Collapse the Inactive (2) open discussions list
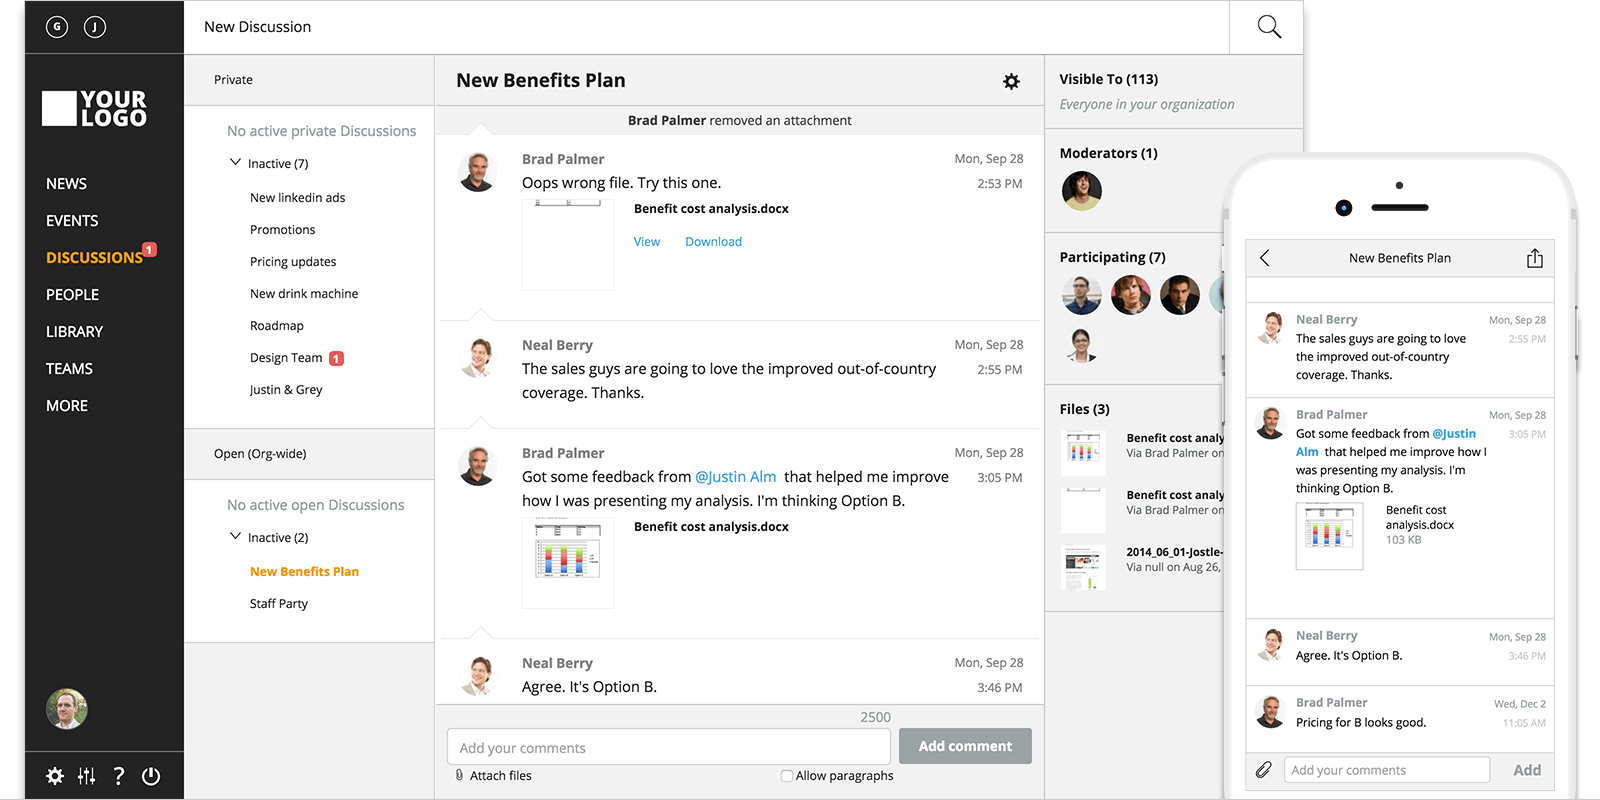This screenshot has width=1600, height=800. 236,536
